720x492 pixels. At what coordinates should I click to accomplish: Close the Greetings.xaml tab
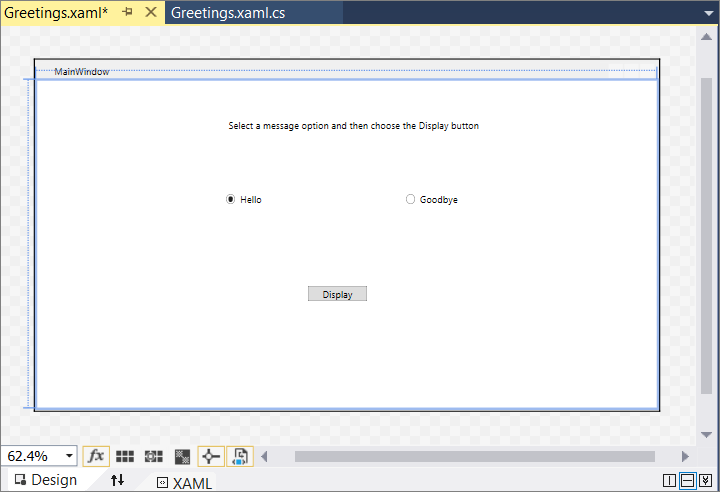pyautogui.click(x=151, y=12)
